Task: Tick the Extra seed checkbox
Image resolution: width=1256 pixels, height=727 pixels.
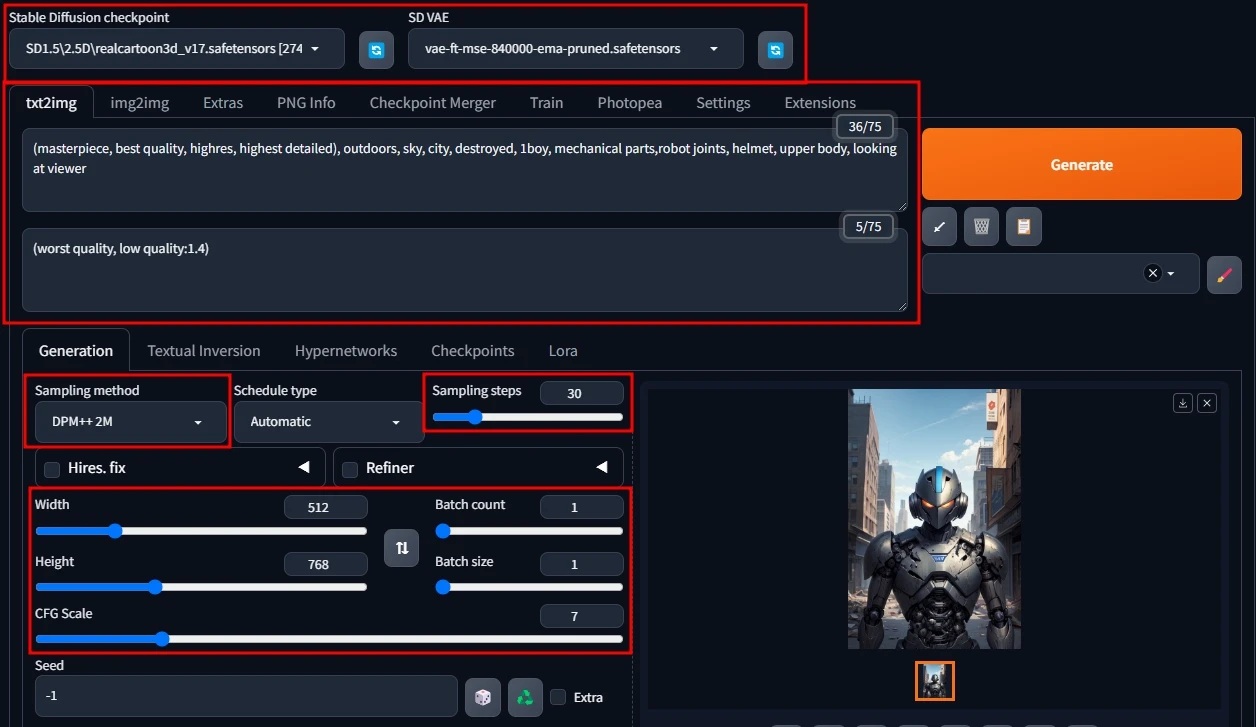Action: point(558,697)
